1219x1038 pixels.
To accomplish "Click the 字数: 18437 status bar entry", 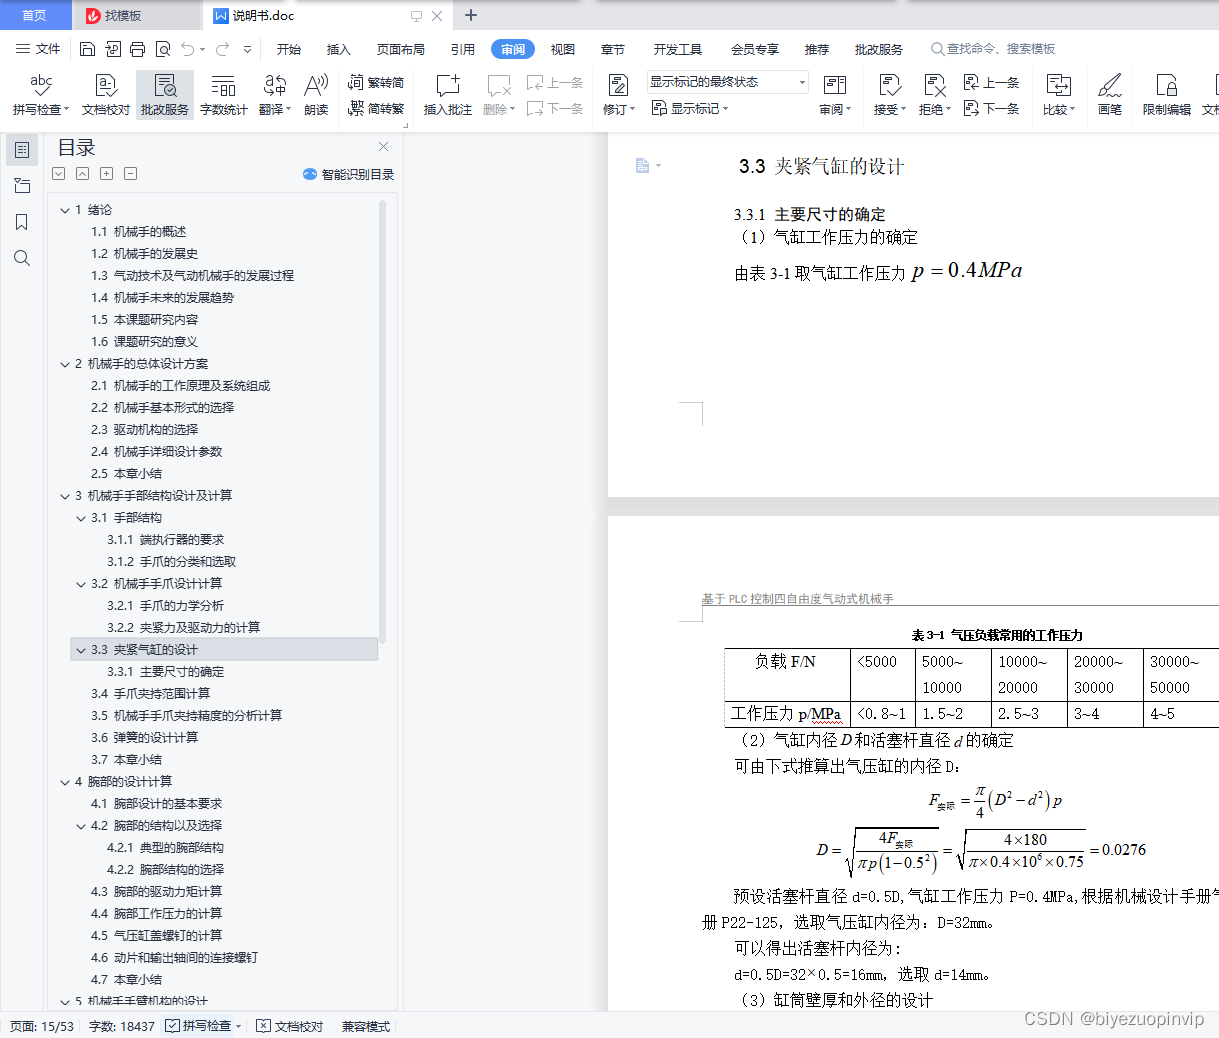I will coord(122,1026).
